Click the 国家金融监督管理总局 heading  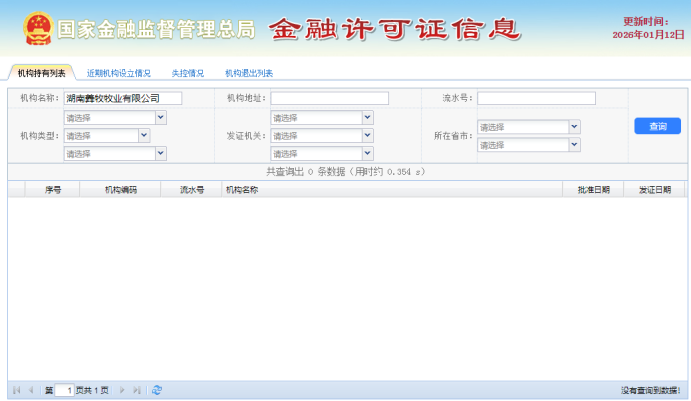click(x=156, y=30)
